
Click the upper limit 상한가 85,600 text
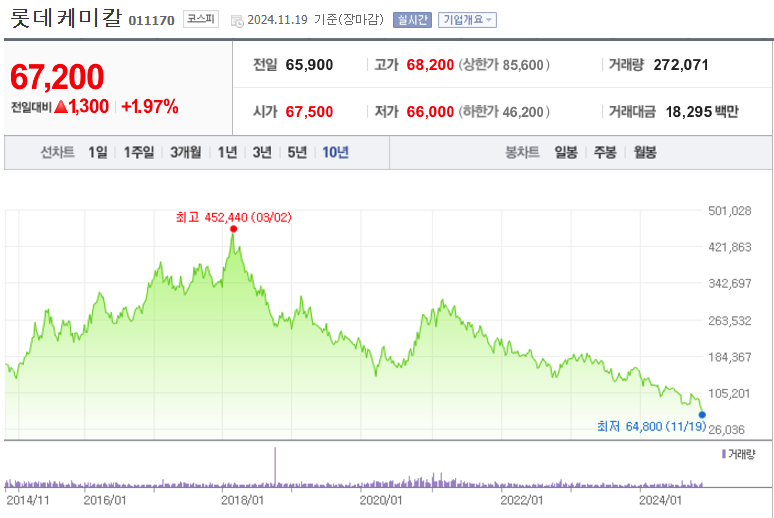pos(504,65)
